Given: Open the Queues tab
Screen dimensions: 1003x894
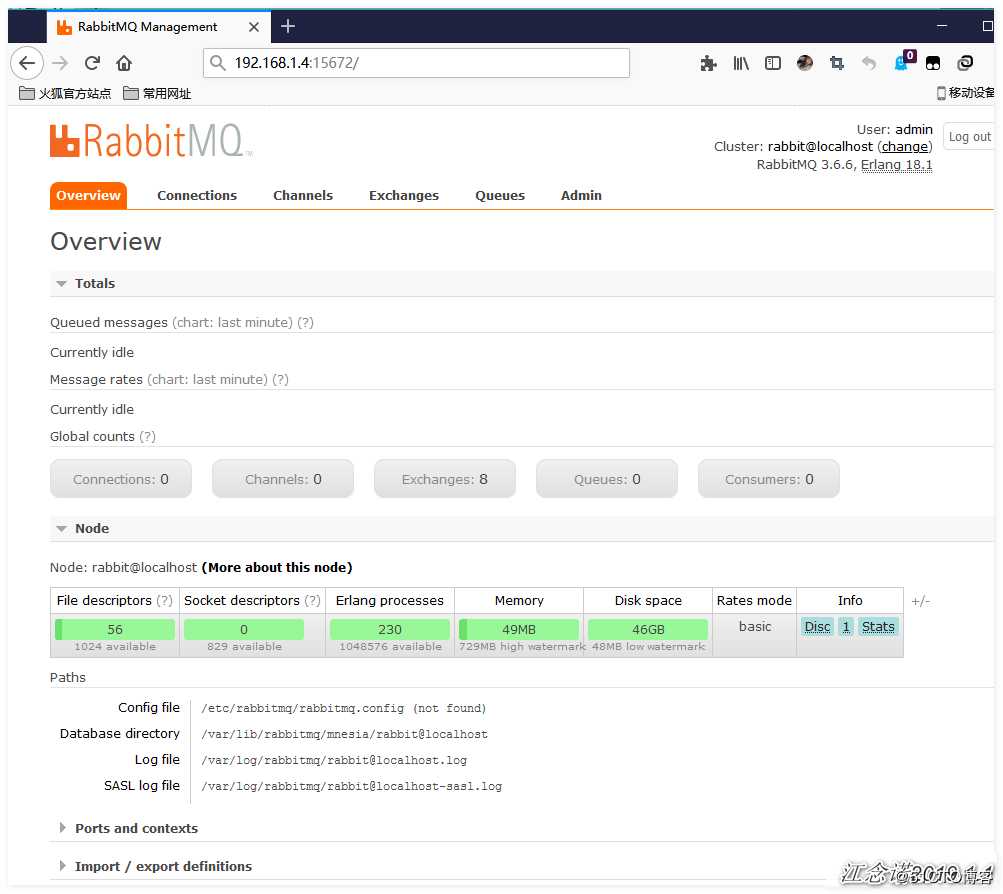Looking at the screenshot, I should (x=500, y=196).
